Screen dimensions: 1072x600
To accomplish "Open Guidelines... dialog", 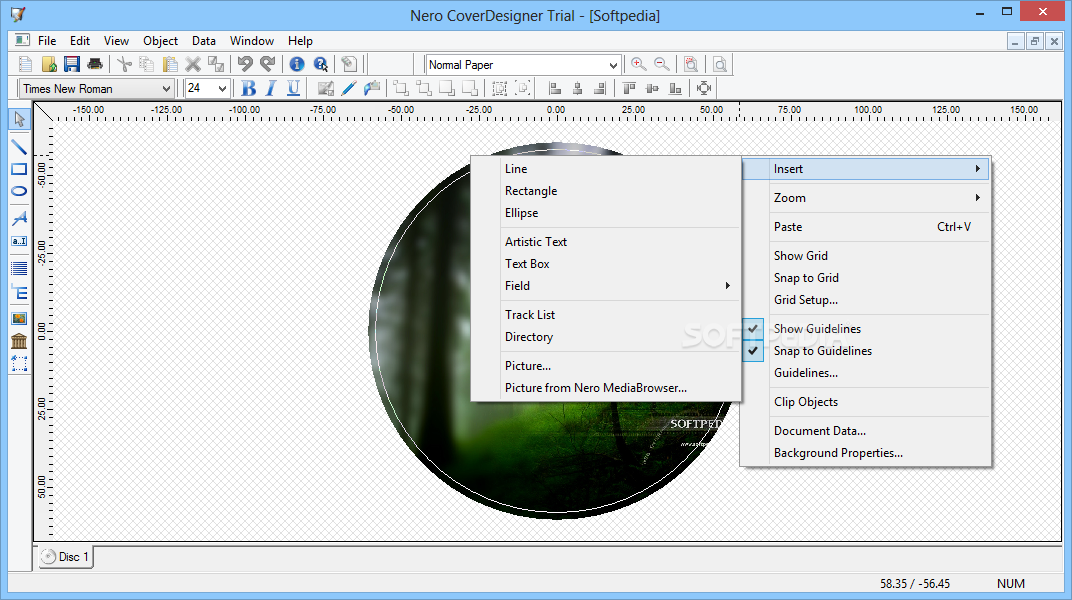I will (866, 372).
